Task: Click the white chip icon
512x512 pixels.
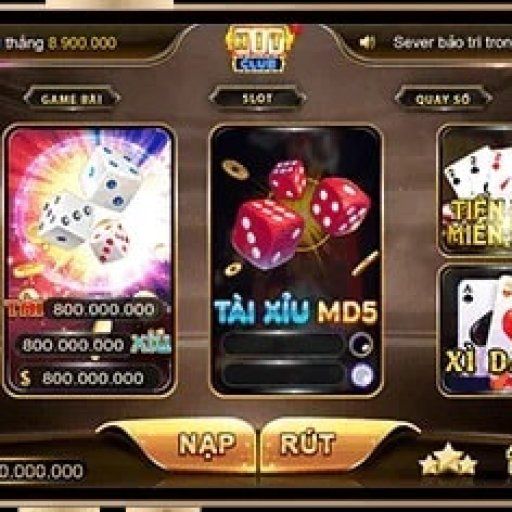Action: tap(362, 375)
